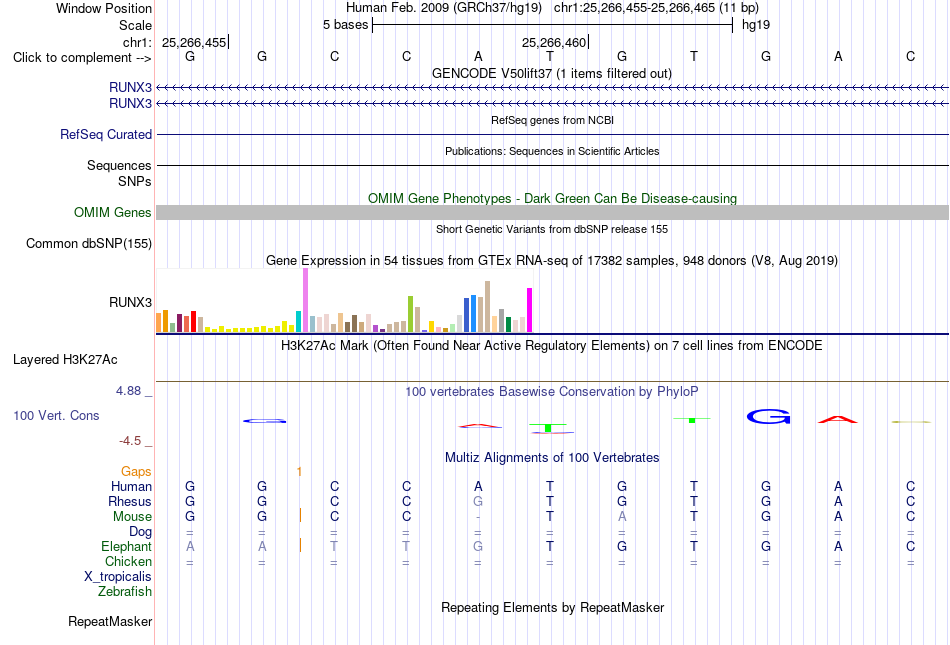Click the RUNX3 label beside the GTEx bar chart
The height and width of the screenshot is (645, 950).
click(x=130, y=302)
